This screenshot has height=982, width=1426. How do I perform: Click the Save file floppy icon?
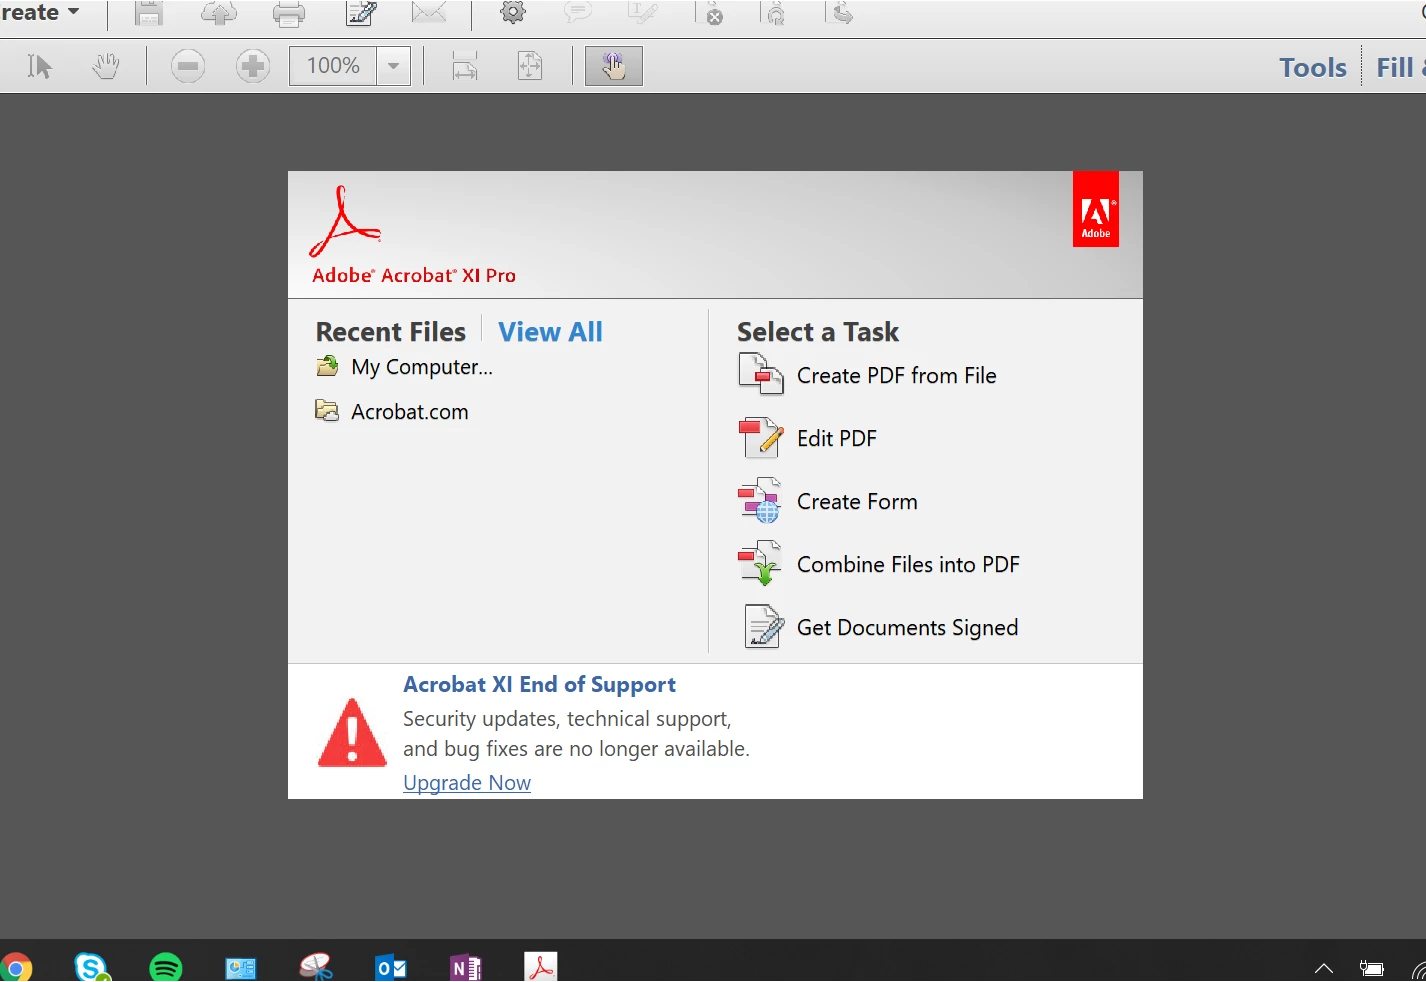click(149, 13)
